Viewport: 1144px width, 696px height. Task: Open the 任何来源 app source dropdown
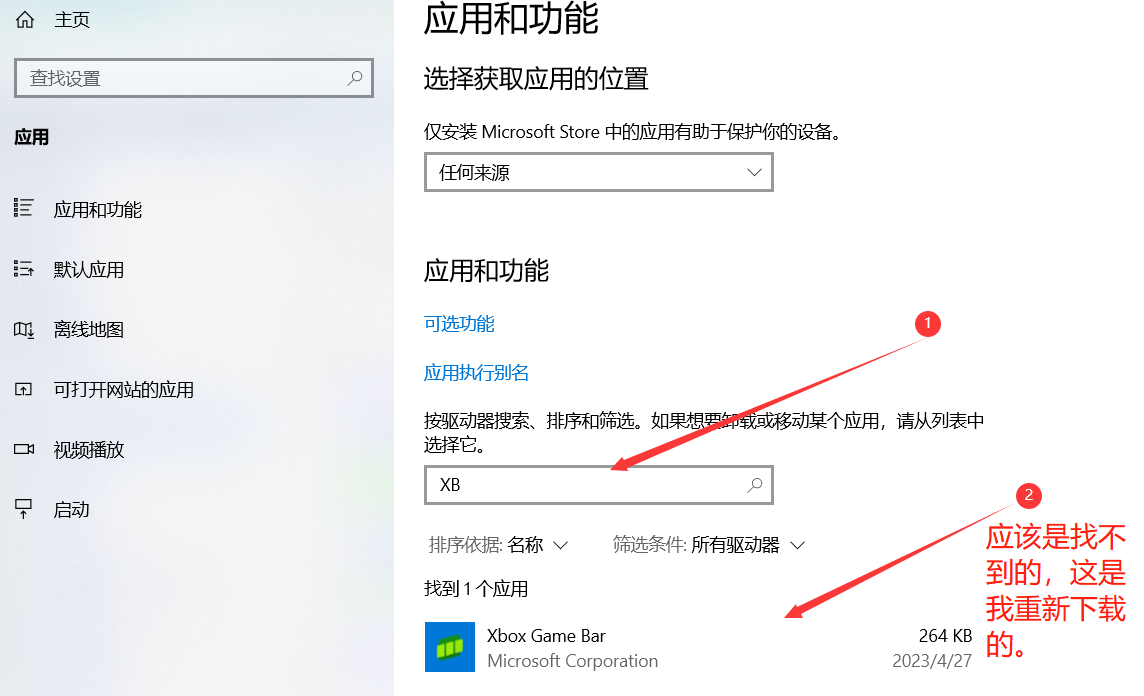coord(598,172)
